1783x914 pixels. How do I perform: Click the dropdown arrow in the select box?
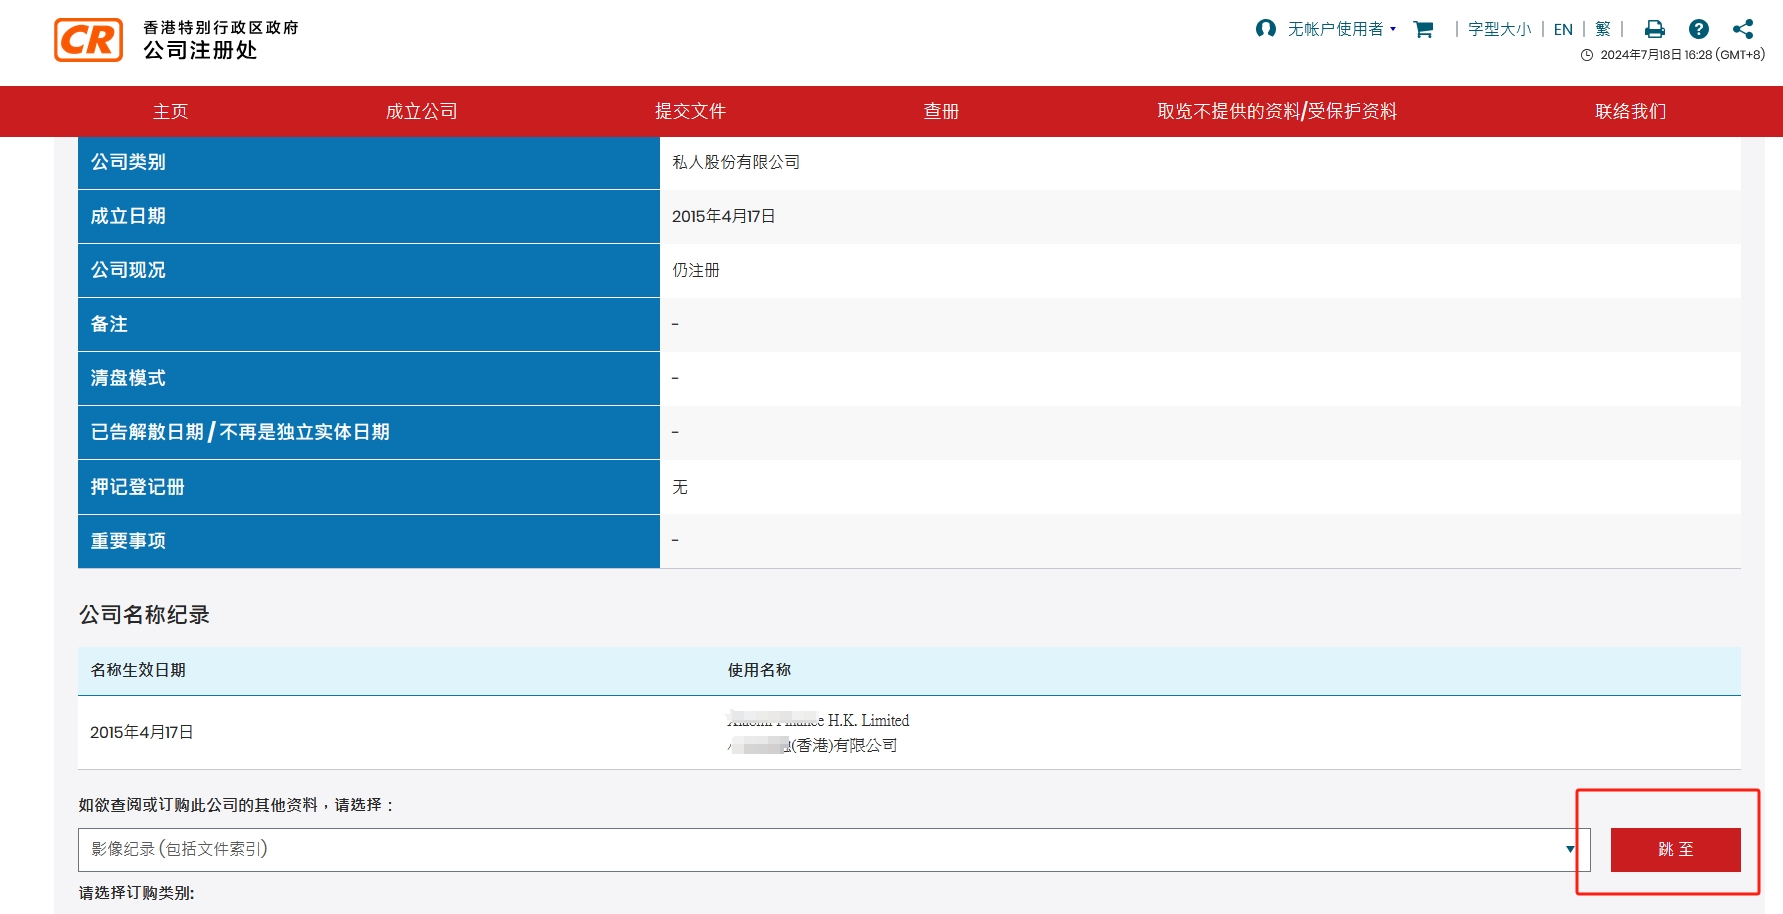tap(1570, 849)
